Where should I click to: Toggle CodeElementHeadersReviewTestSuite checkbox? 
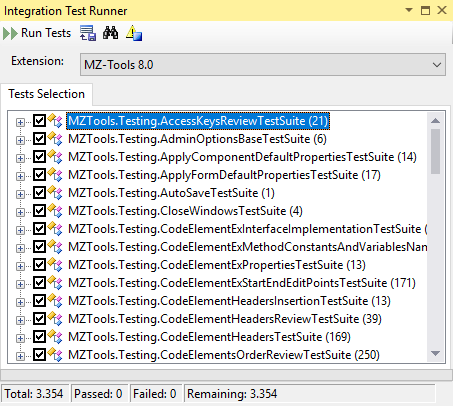[x=39, y=319]
